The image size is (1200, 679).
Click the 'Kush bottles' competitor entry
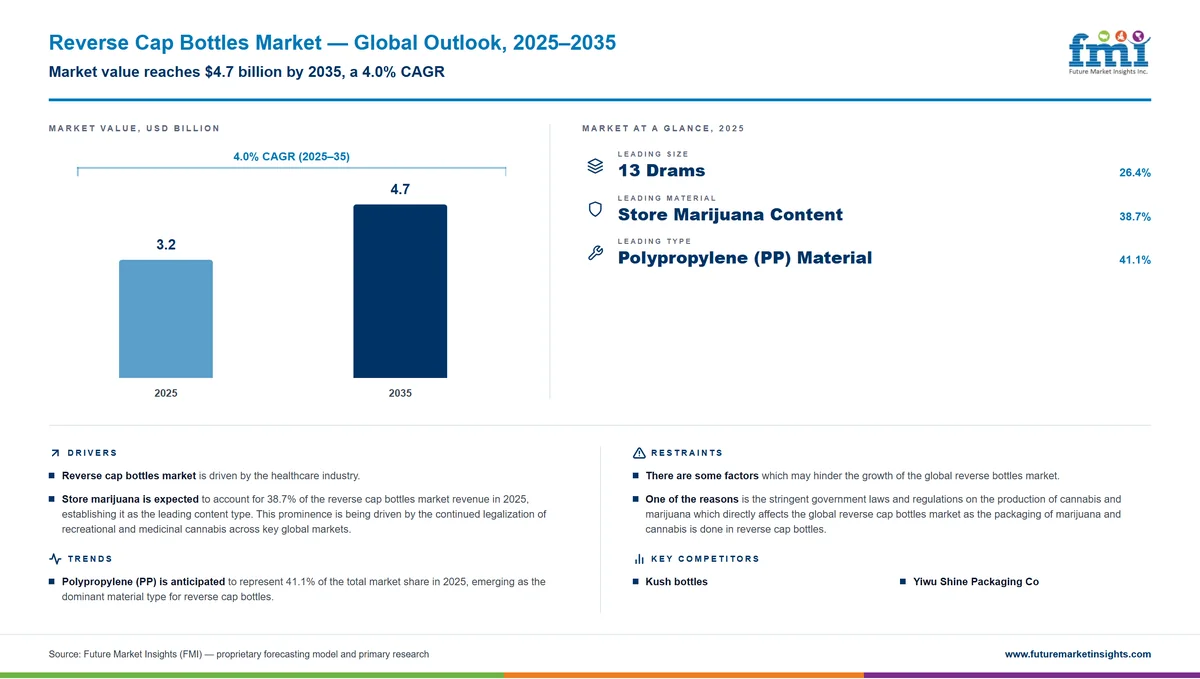676,582
